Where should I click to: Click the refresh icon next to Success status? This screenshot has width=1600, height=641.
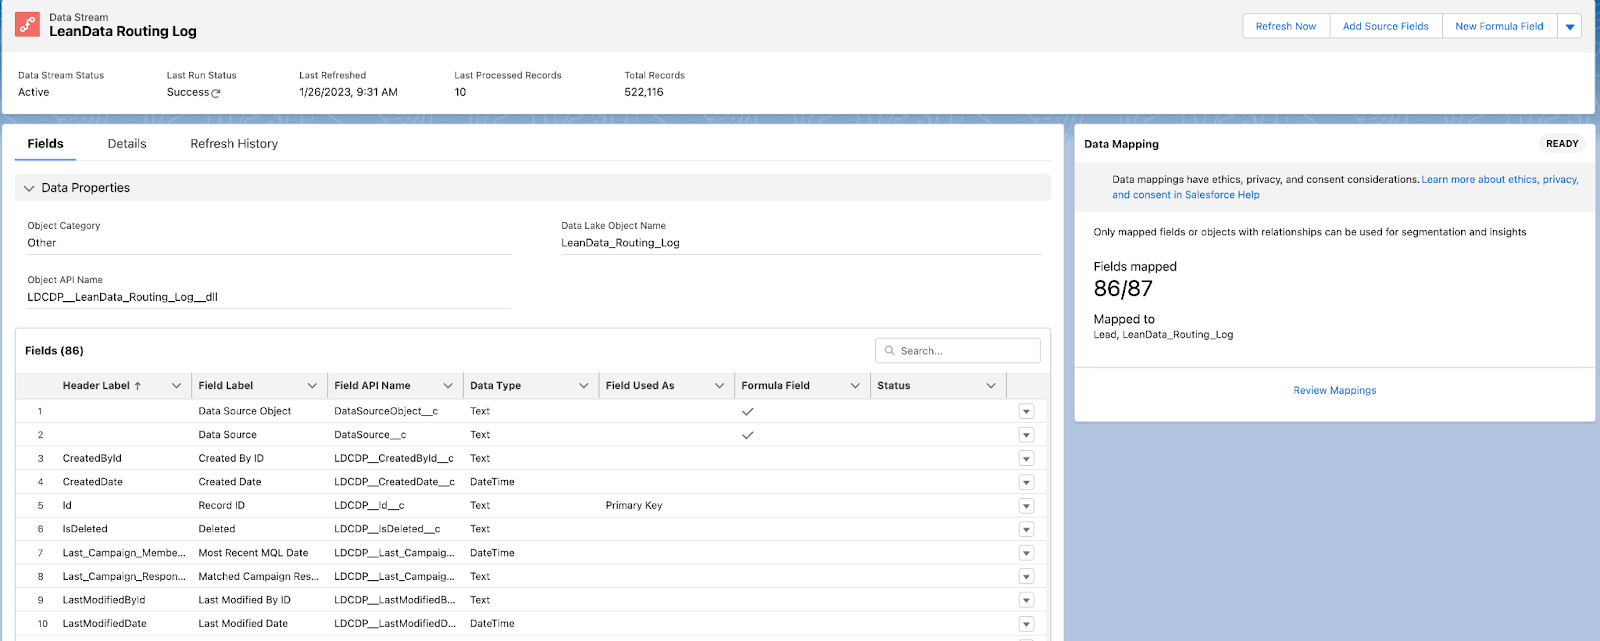(x=216, y=93)
